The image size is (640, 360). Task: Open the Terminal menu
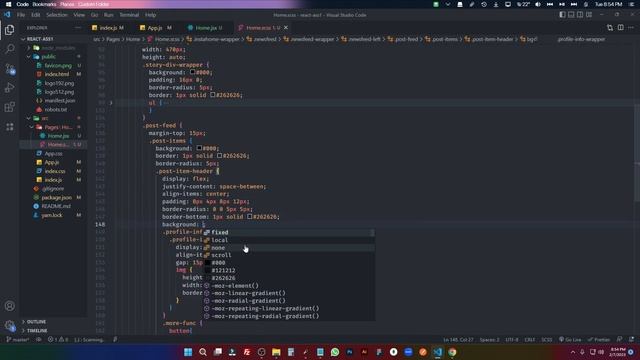pyautogui.click(x=129, y=15)
